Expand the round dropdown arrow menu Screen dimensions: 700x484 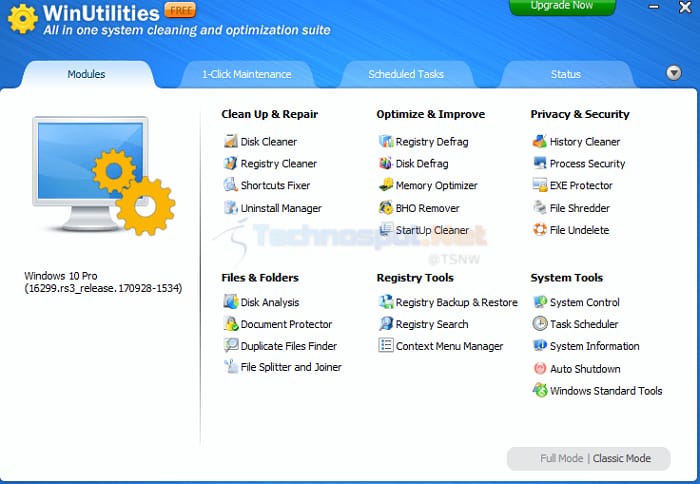point(674,73)
